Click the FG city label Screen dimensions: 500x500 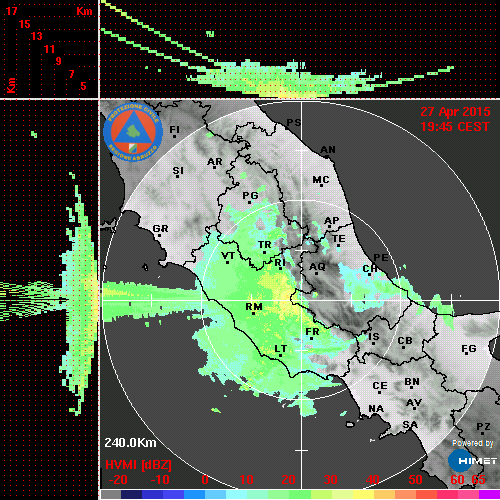point(469,349)
